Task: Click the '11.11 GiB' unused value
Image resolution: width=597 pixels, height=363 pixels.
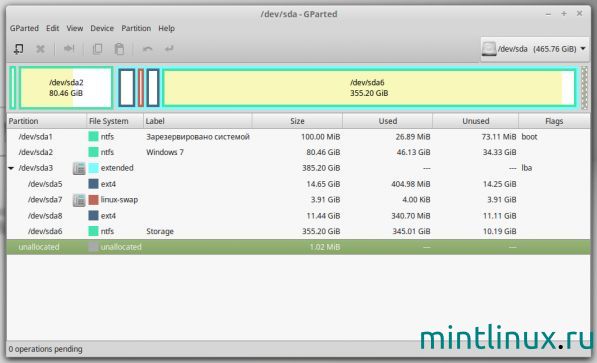Action: (500, 216)
